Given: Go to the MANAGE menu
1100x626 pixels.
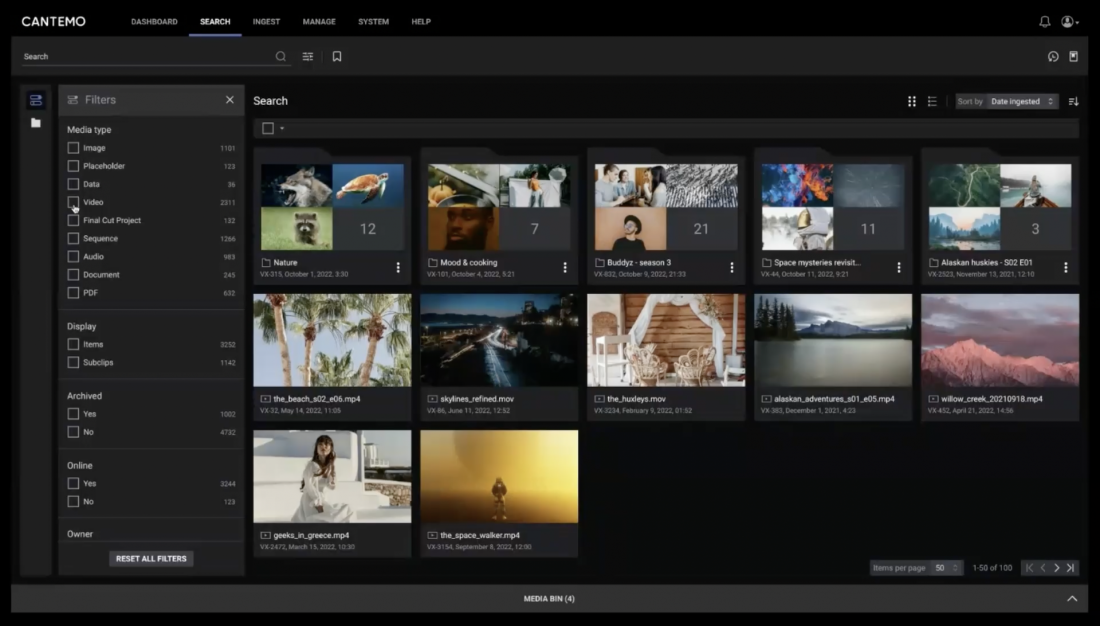Looking at the screenshot, I should point(319,22).
